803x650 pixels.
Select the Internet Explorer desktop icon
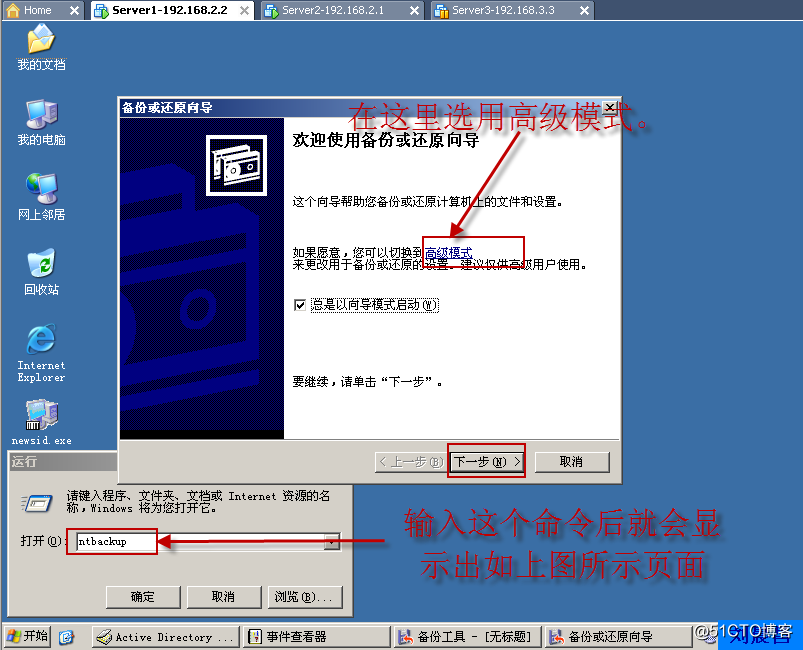(x=41, y=353)
